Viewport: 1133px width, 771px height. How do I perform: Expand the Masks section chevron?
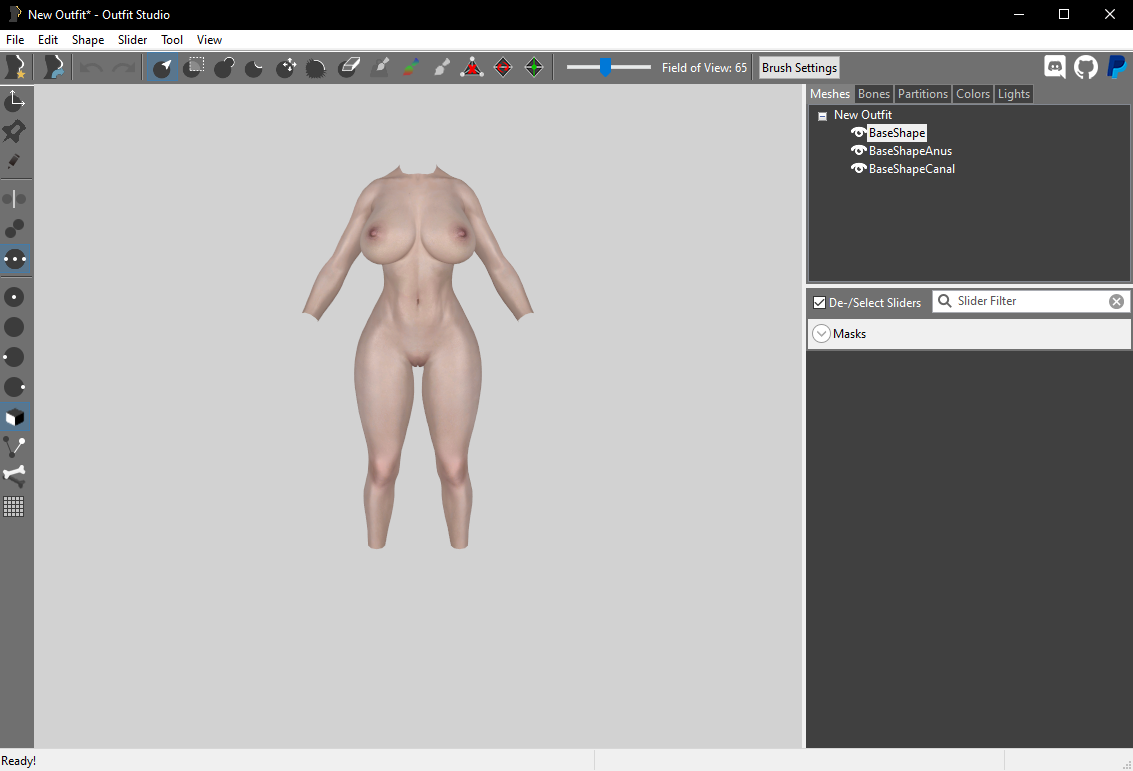pos(821,334)
